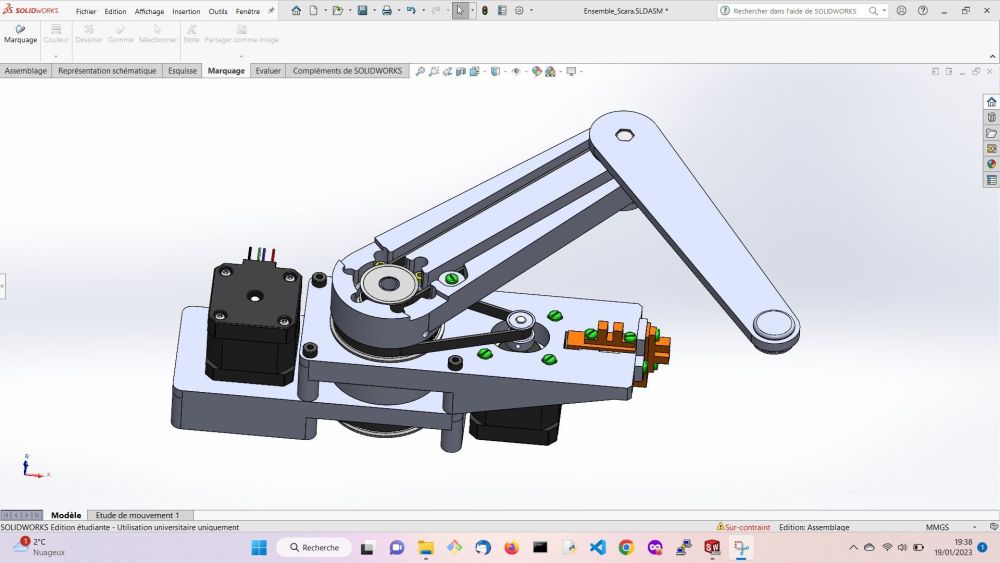Expand the MMGS unit system dropdown
1000x563 pixels.
[x=939, y=527]
